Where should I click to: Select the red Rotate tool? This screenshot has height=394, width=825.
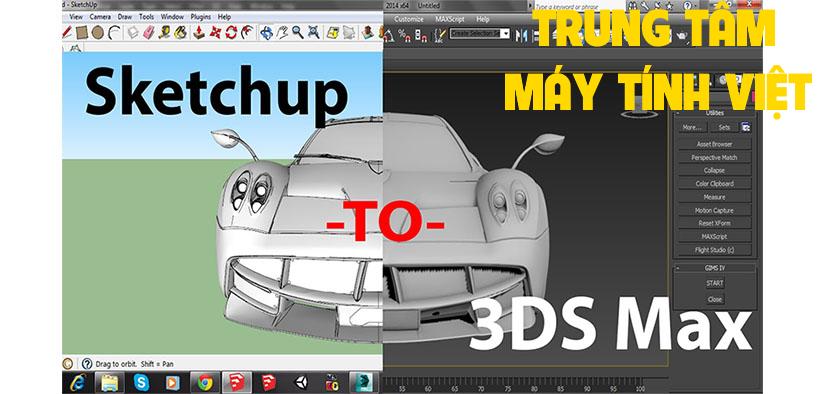(x=231, y=33)
